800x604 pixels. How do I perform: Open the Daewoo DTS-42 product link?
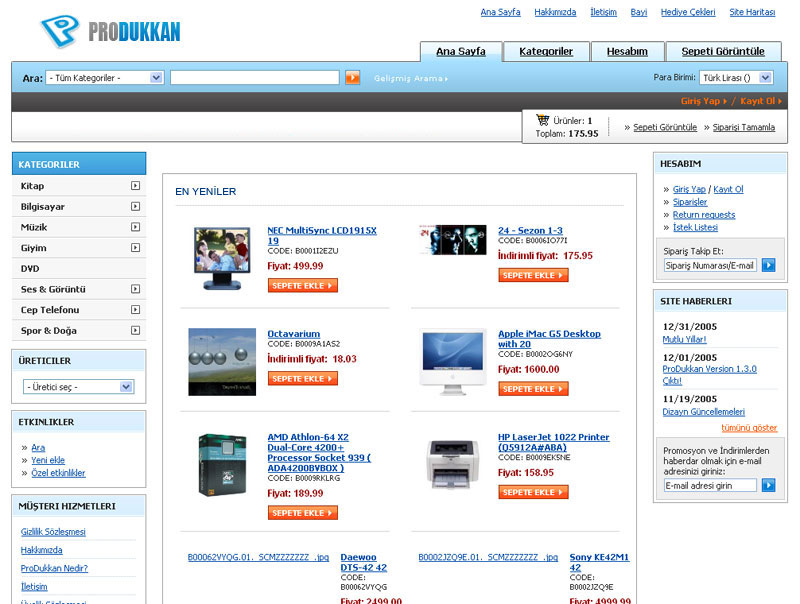364,562
